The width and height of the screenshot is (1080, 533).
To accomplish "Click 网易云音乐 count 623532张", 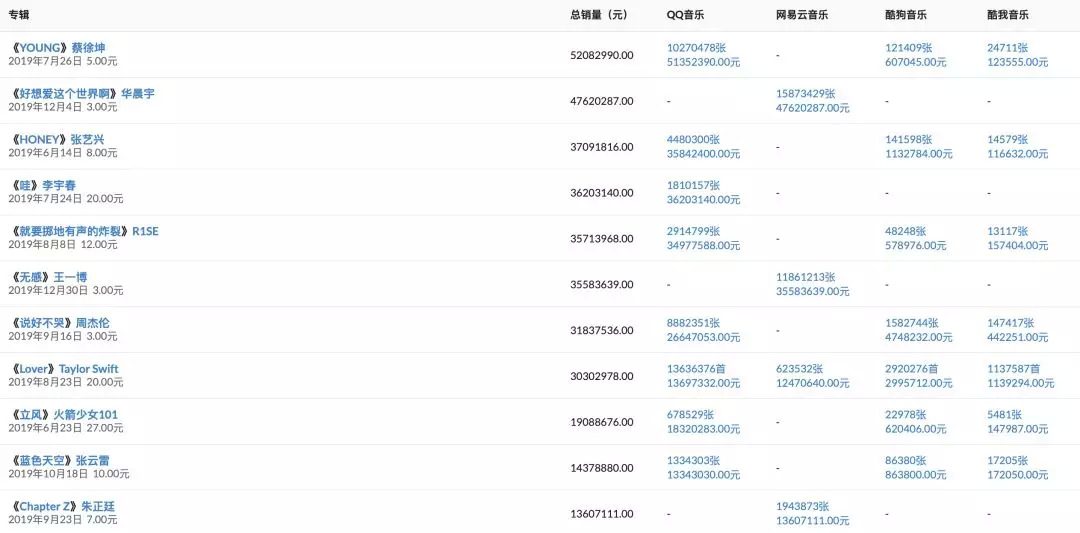I will tap(799, 369).
